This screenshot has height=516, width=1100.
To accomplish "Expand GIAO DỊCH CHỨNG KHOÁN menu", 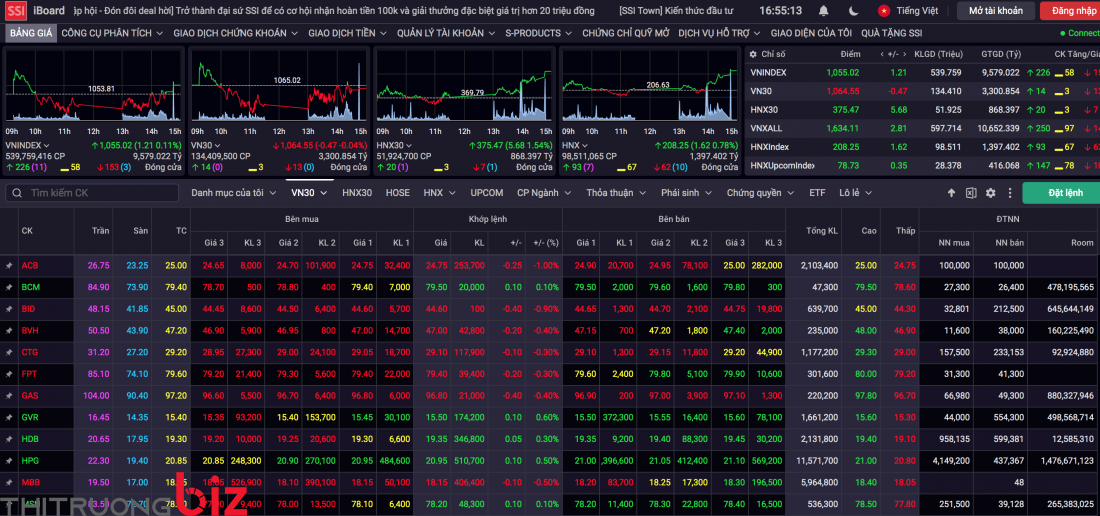I will point(236,33).
